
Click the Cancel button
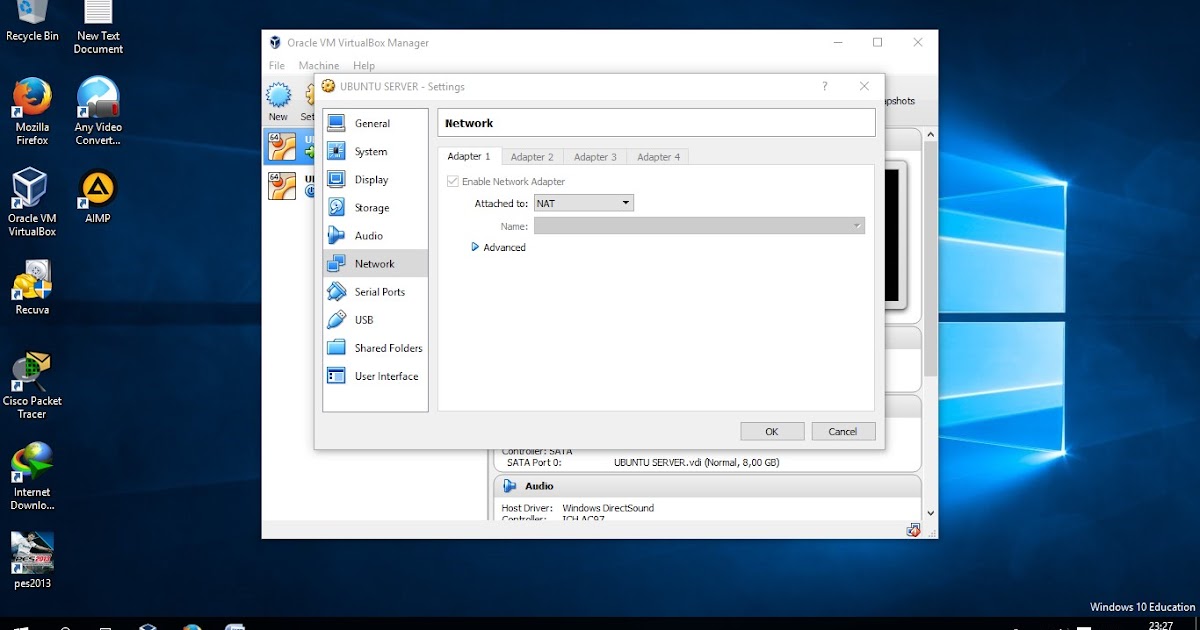(x=843, y=431)
